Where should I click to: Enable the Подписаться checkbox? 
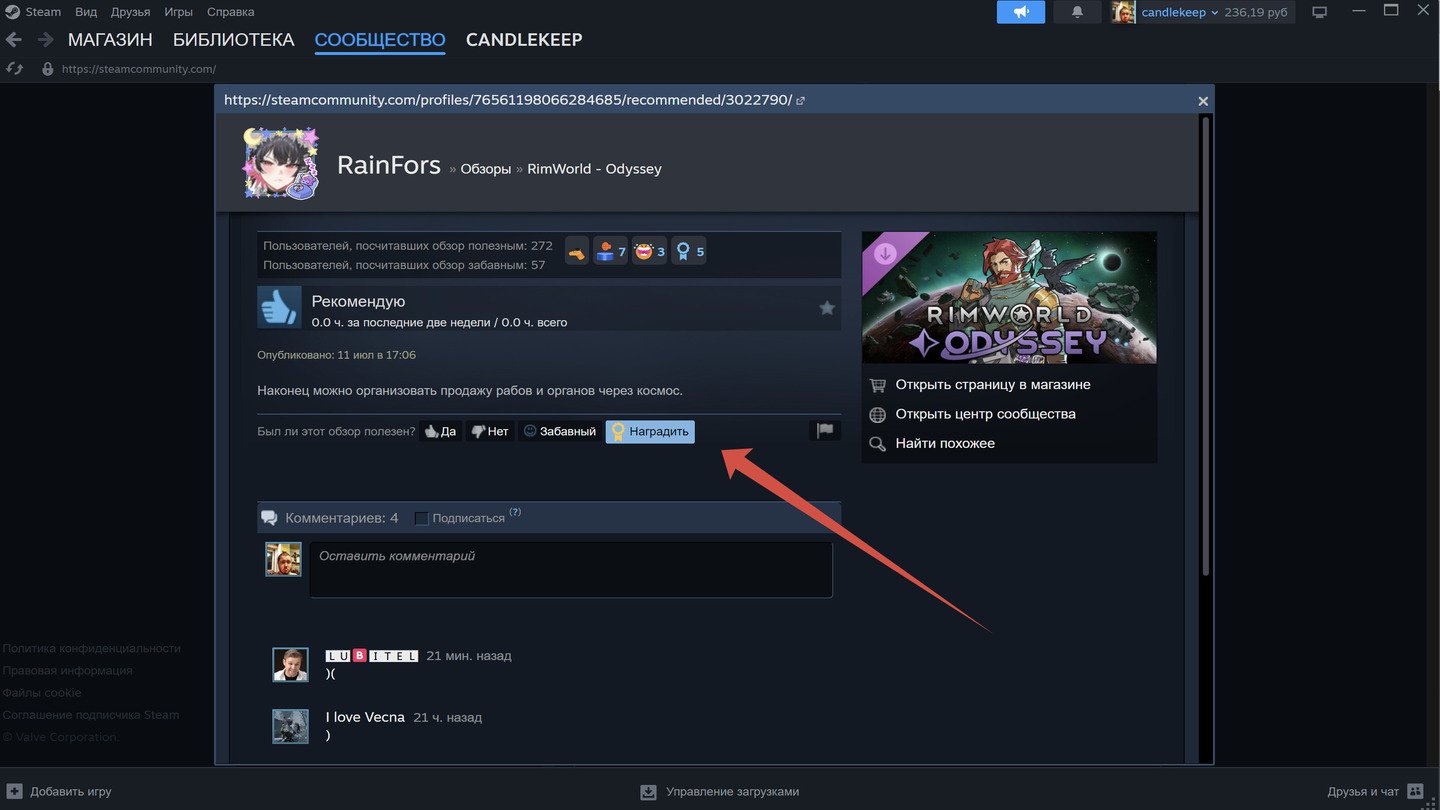coord(421,518)
